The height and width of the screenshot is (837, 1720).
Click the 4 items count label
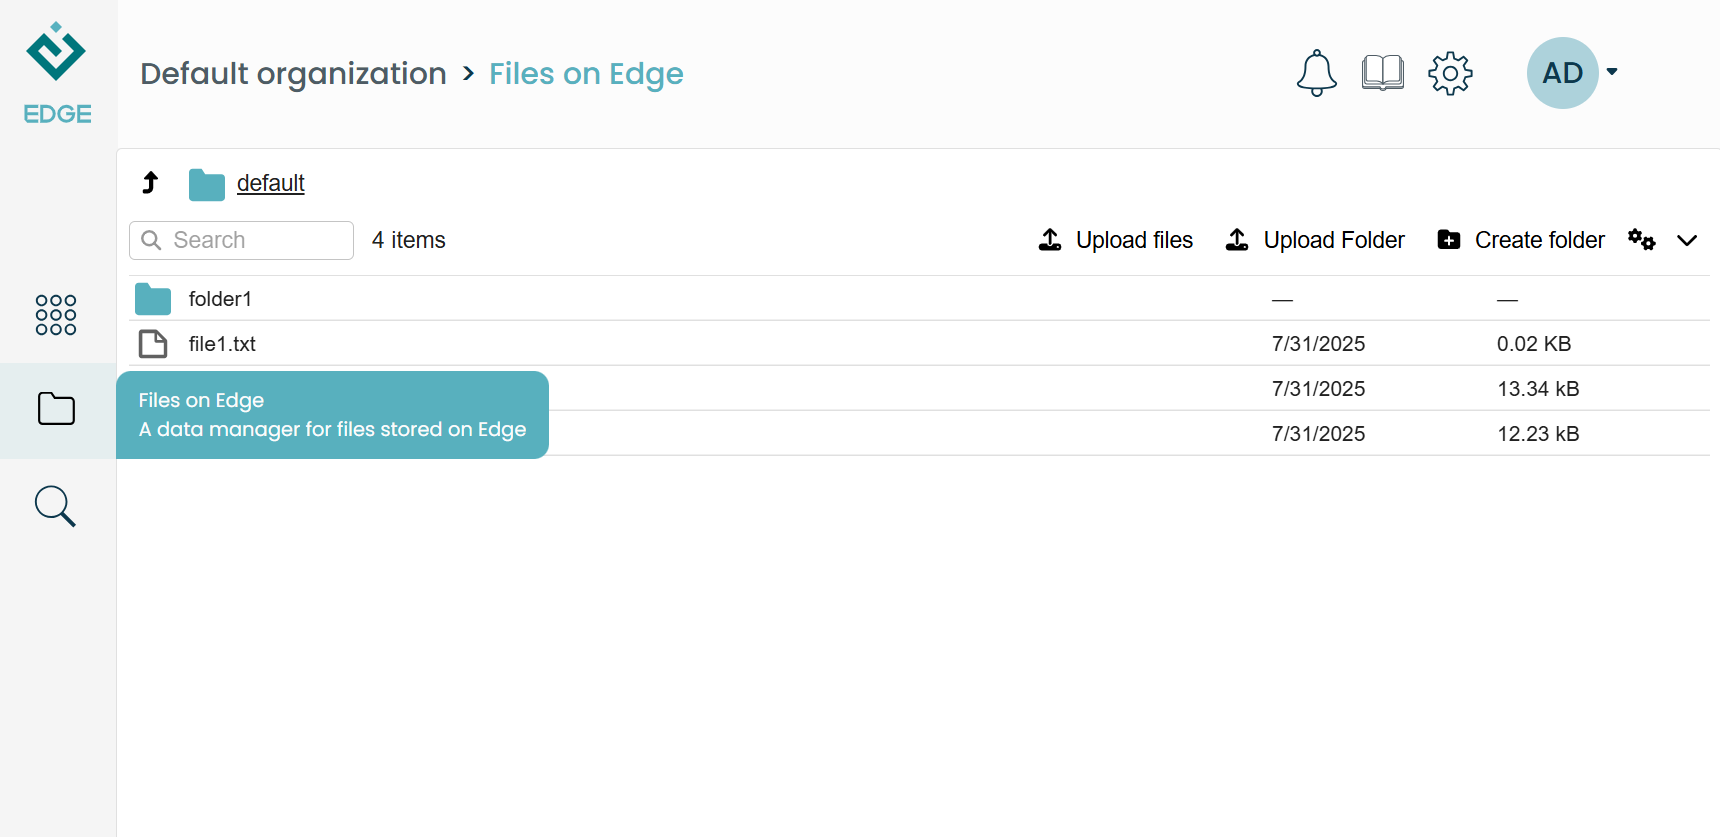tap(409, 240)
